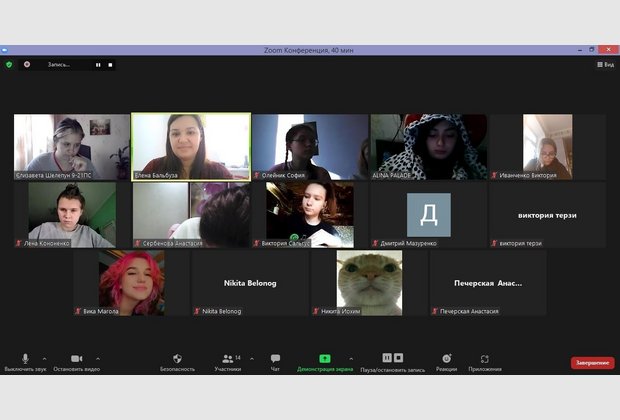Click the green encryption shield icon
Image resolution: width=620 pixels, height=420 pixels.
tap(9, 64)
